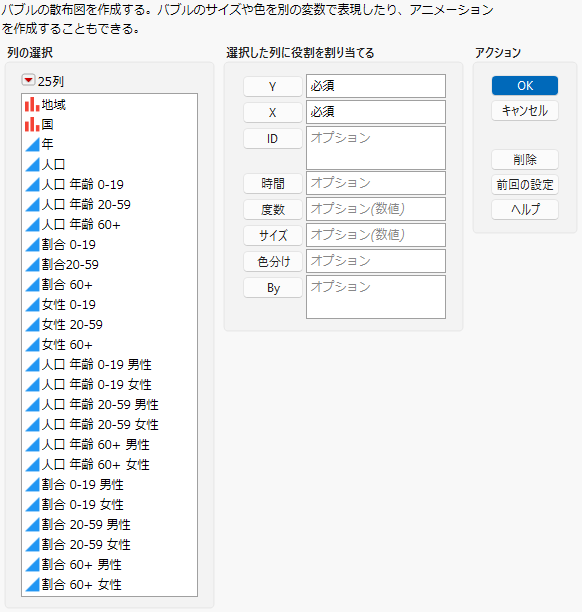This screenshot has height=612, width=582.
Task: Click the ID optional role box
Action: pyautogui.click(x=376, y=148)
